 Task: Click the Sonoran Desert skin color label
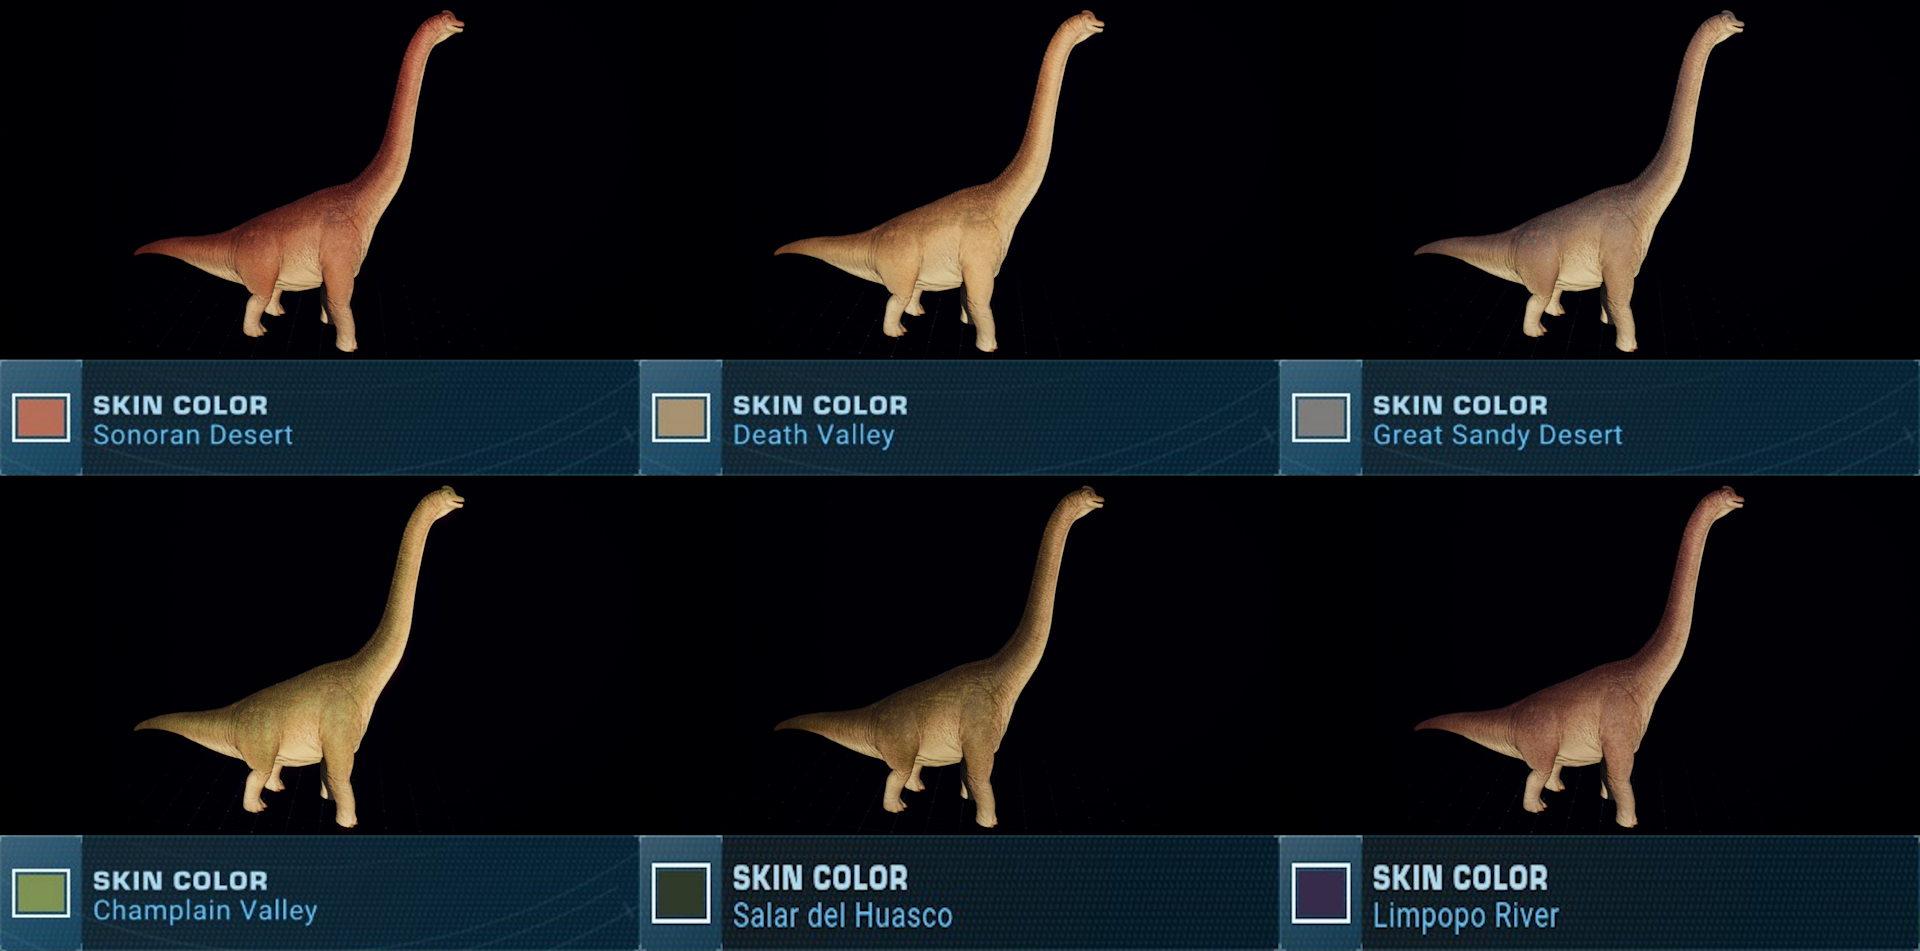click(x=193, y=435)
